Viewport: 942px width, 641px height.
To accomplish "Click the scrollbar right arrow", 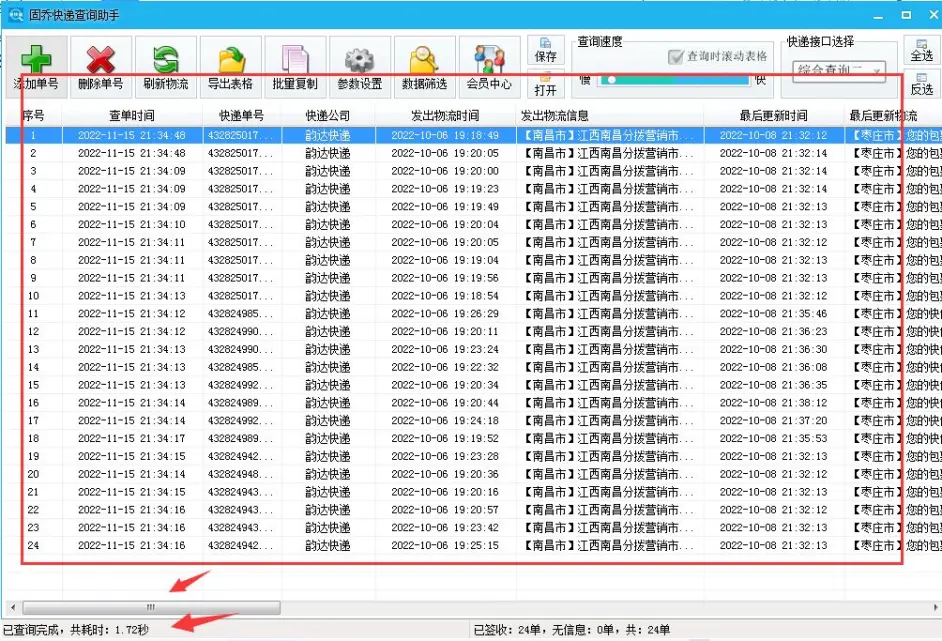I will point(936,607).
